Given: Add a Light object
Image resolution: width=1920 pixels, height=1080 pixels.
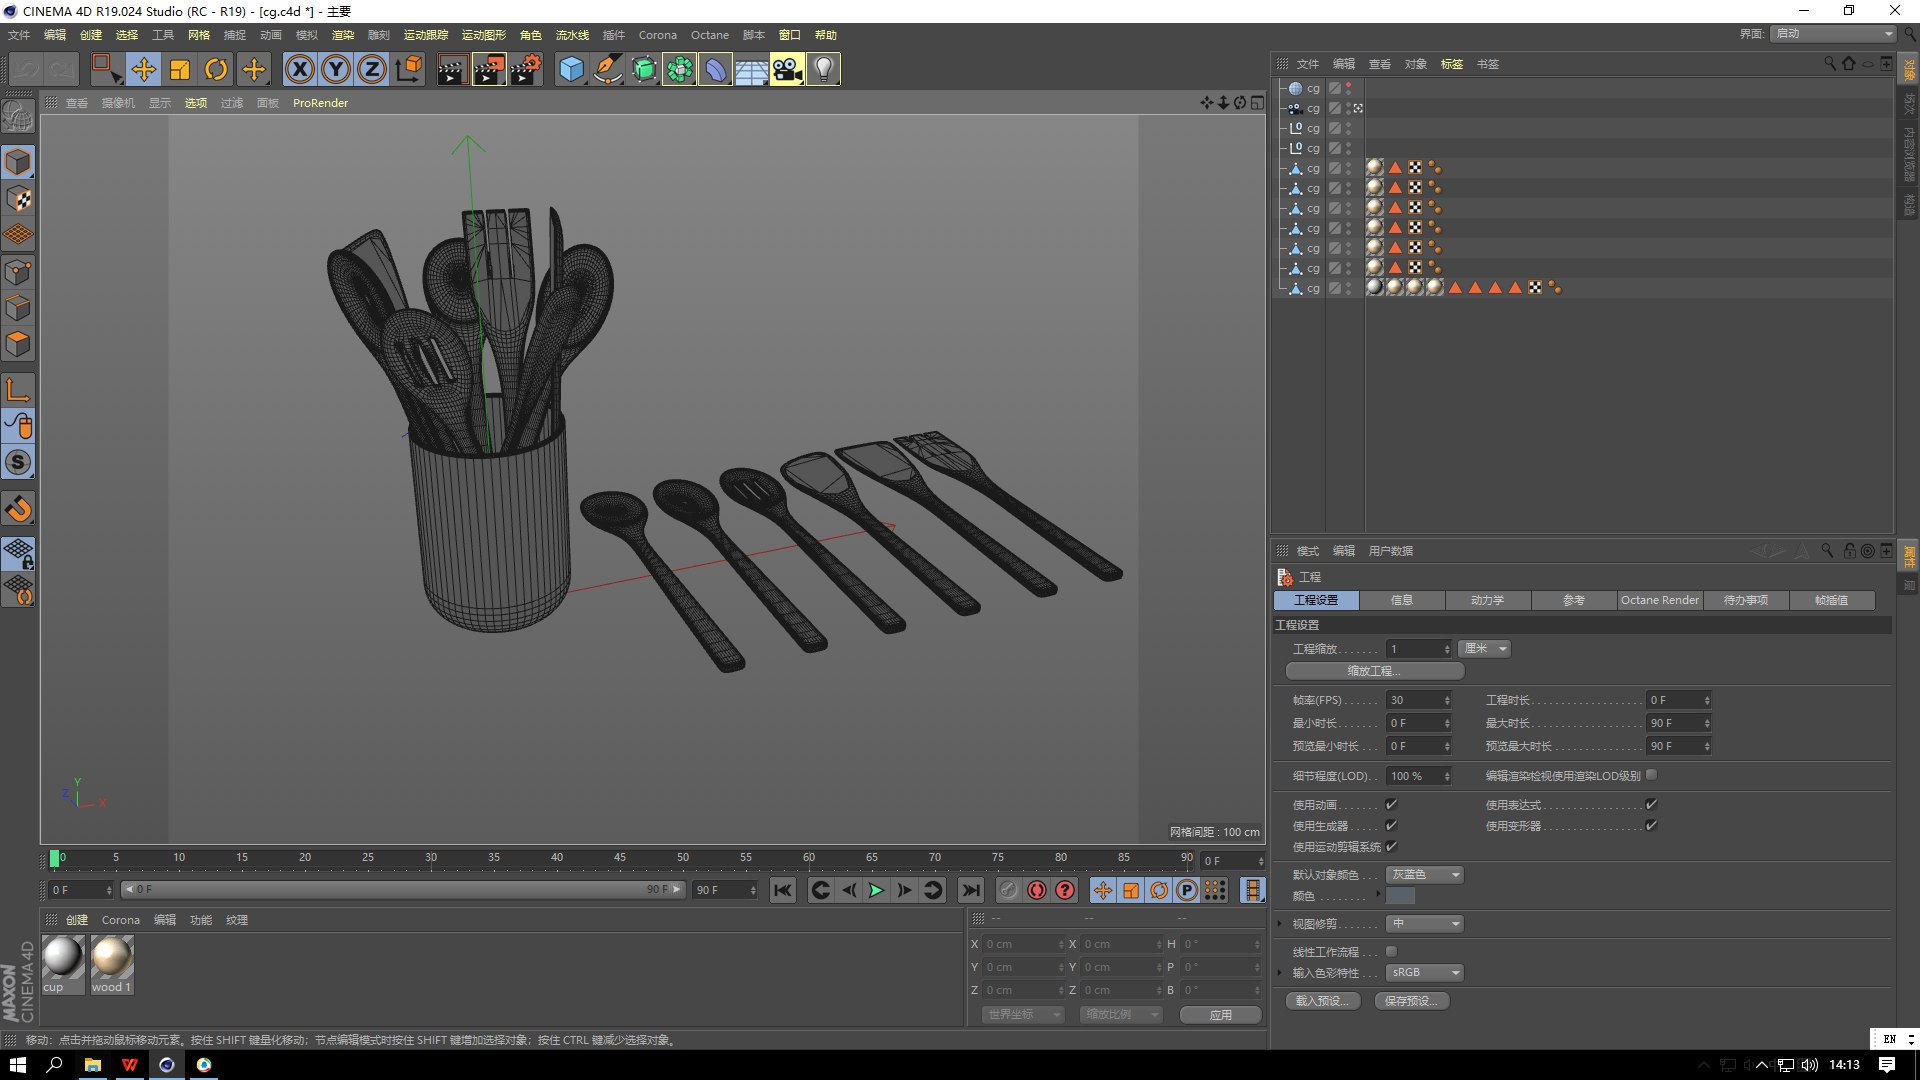Looking at the screenshot, I should point(823,70).
